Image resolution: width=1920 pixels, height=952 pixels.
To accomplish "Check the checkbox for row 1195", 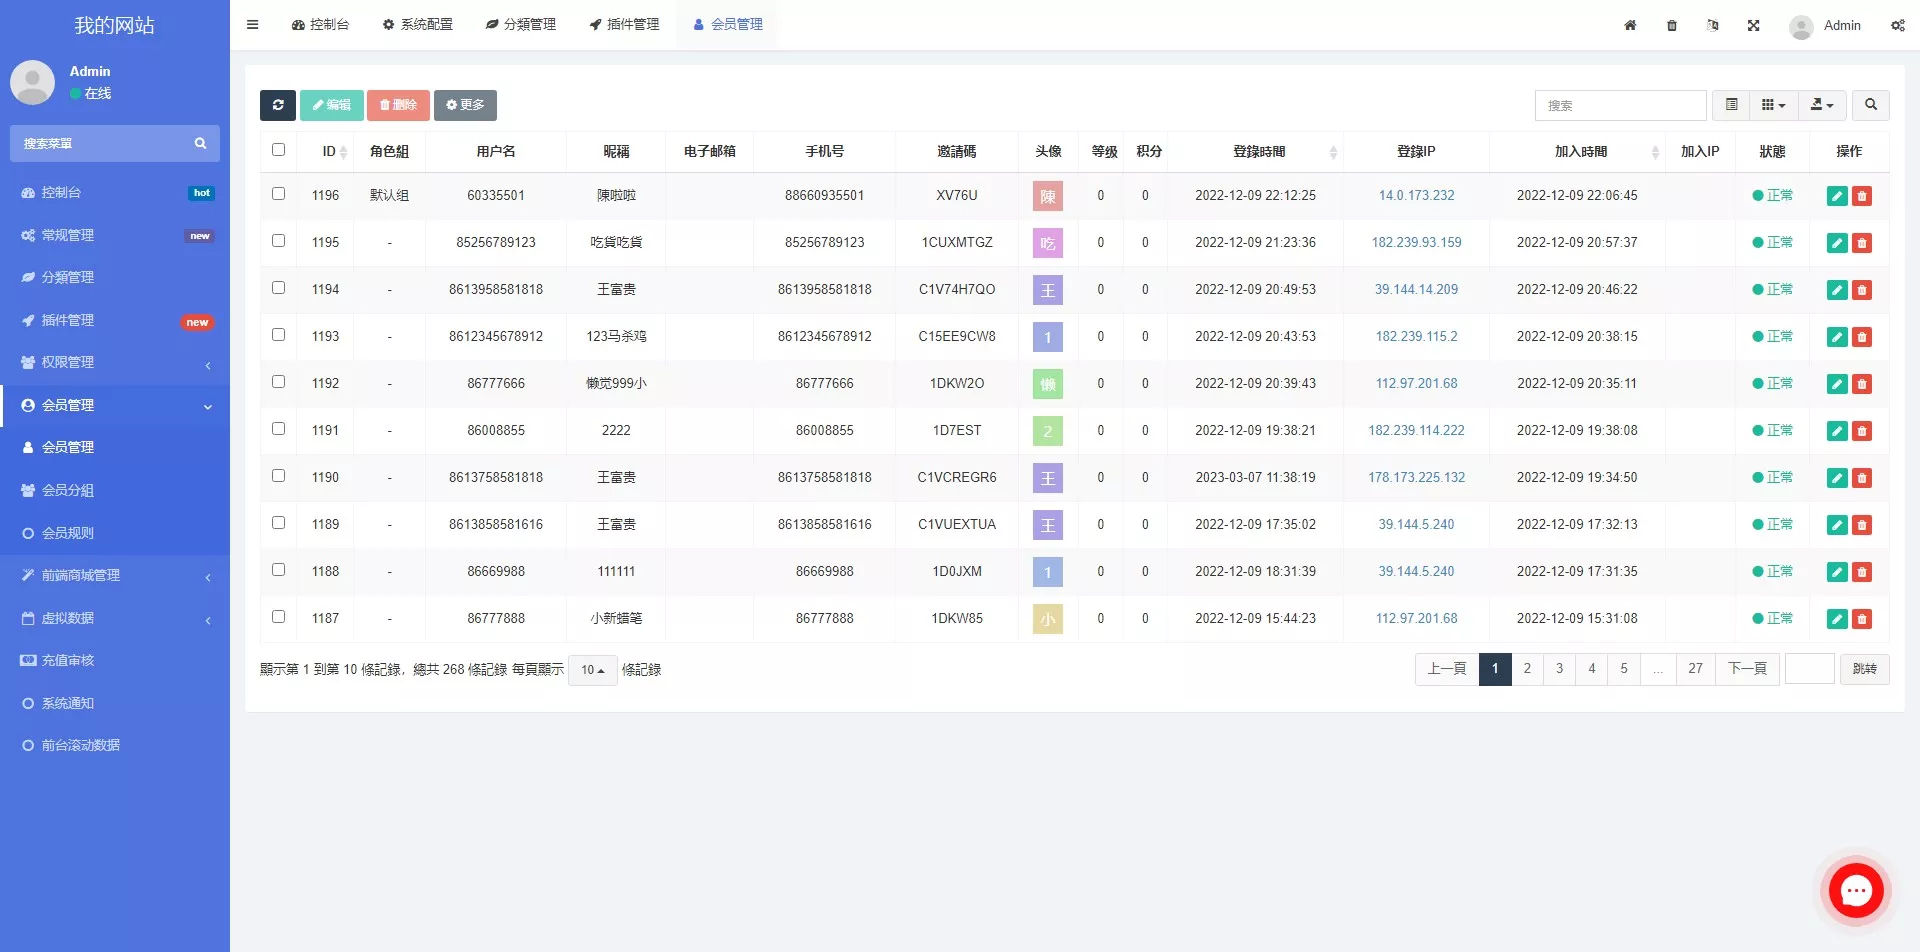I will pyautogui.click(x=279, y=241).
